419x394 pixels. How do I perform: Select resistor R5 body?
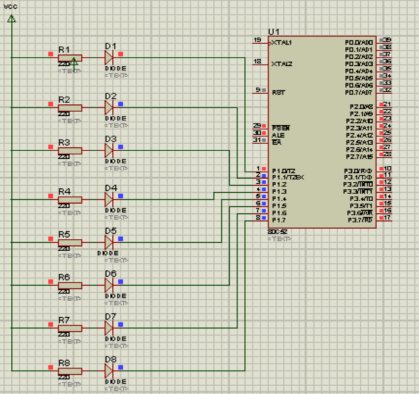pyautogui.click(x=70, y=242)
